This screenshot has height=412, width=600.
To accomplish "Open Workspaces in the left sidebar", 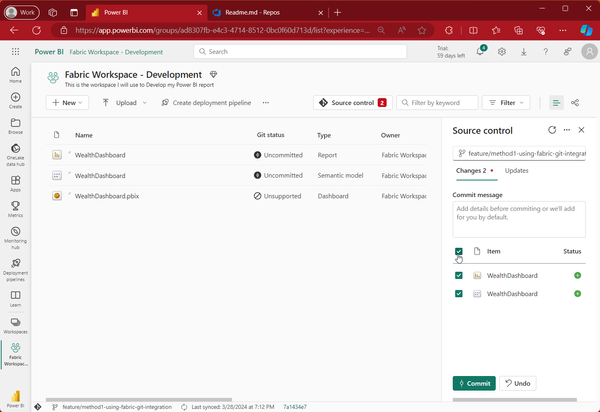I will (x=15, y=326).
